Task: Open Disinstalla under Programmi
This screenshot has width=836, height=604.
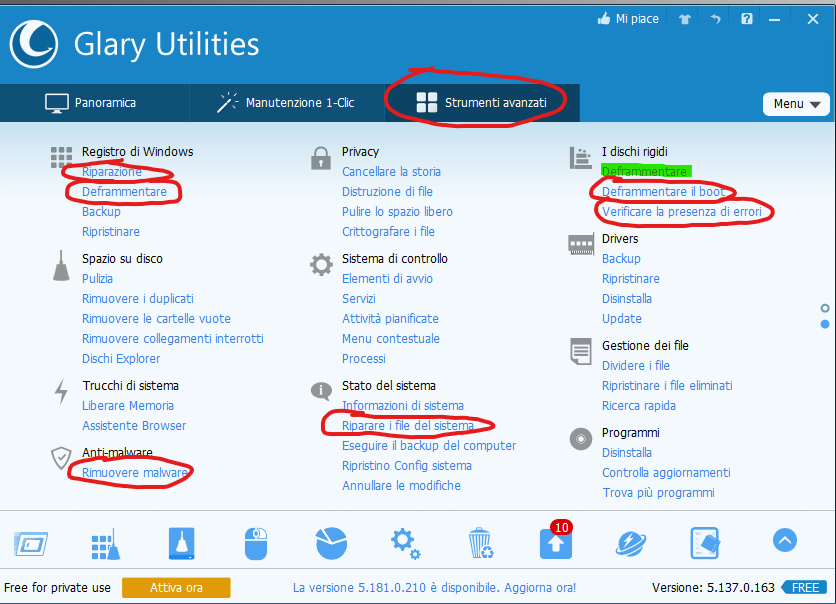Action: [x=626, y=453]
